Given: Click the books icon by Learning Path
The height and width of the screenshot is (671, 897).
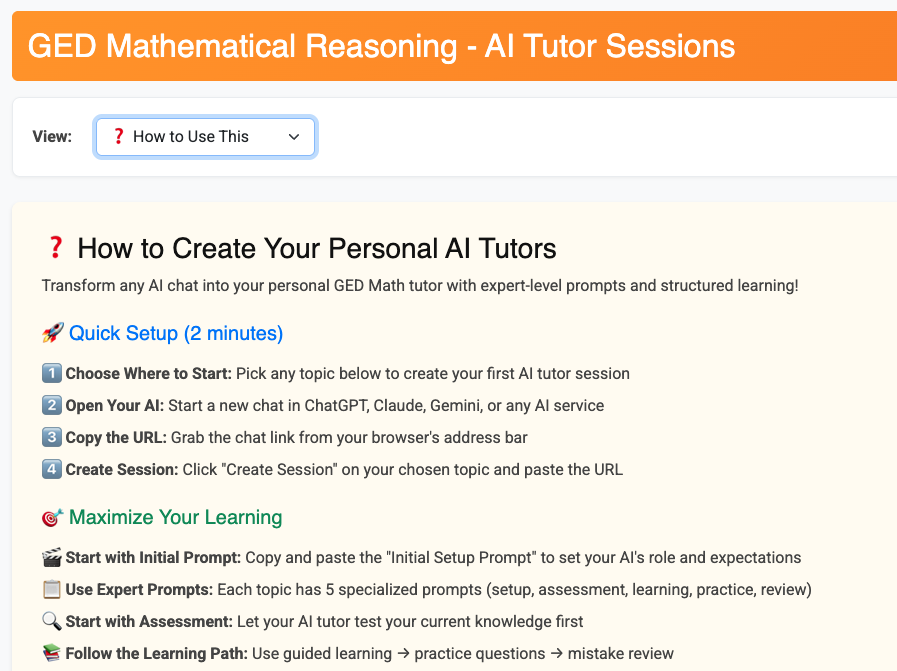Looking at the screenshot, I should click(x=52, y=654).
